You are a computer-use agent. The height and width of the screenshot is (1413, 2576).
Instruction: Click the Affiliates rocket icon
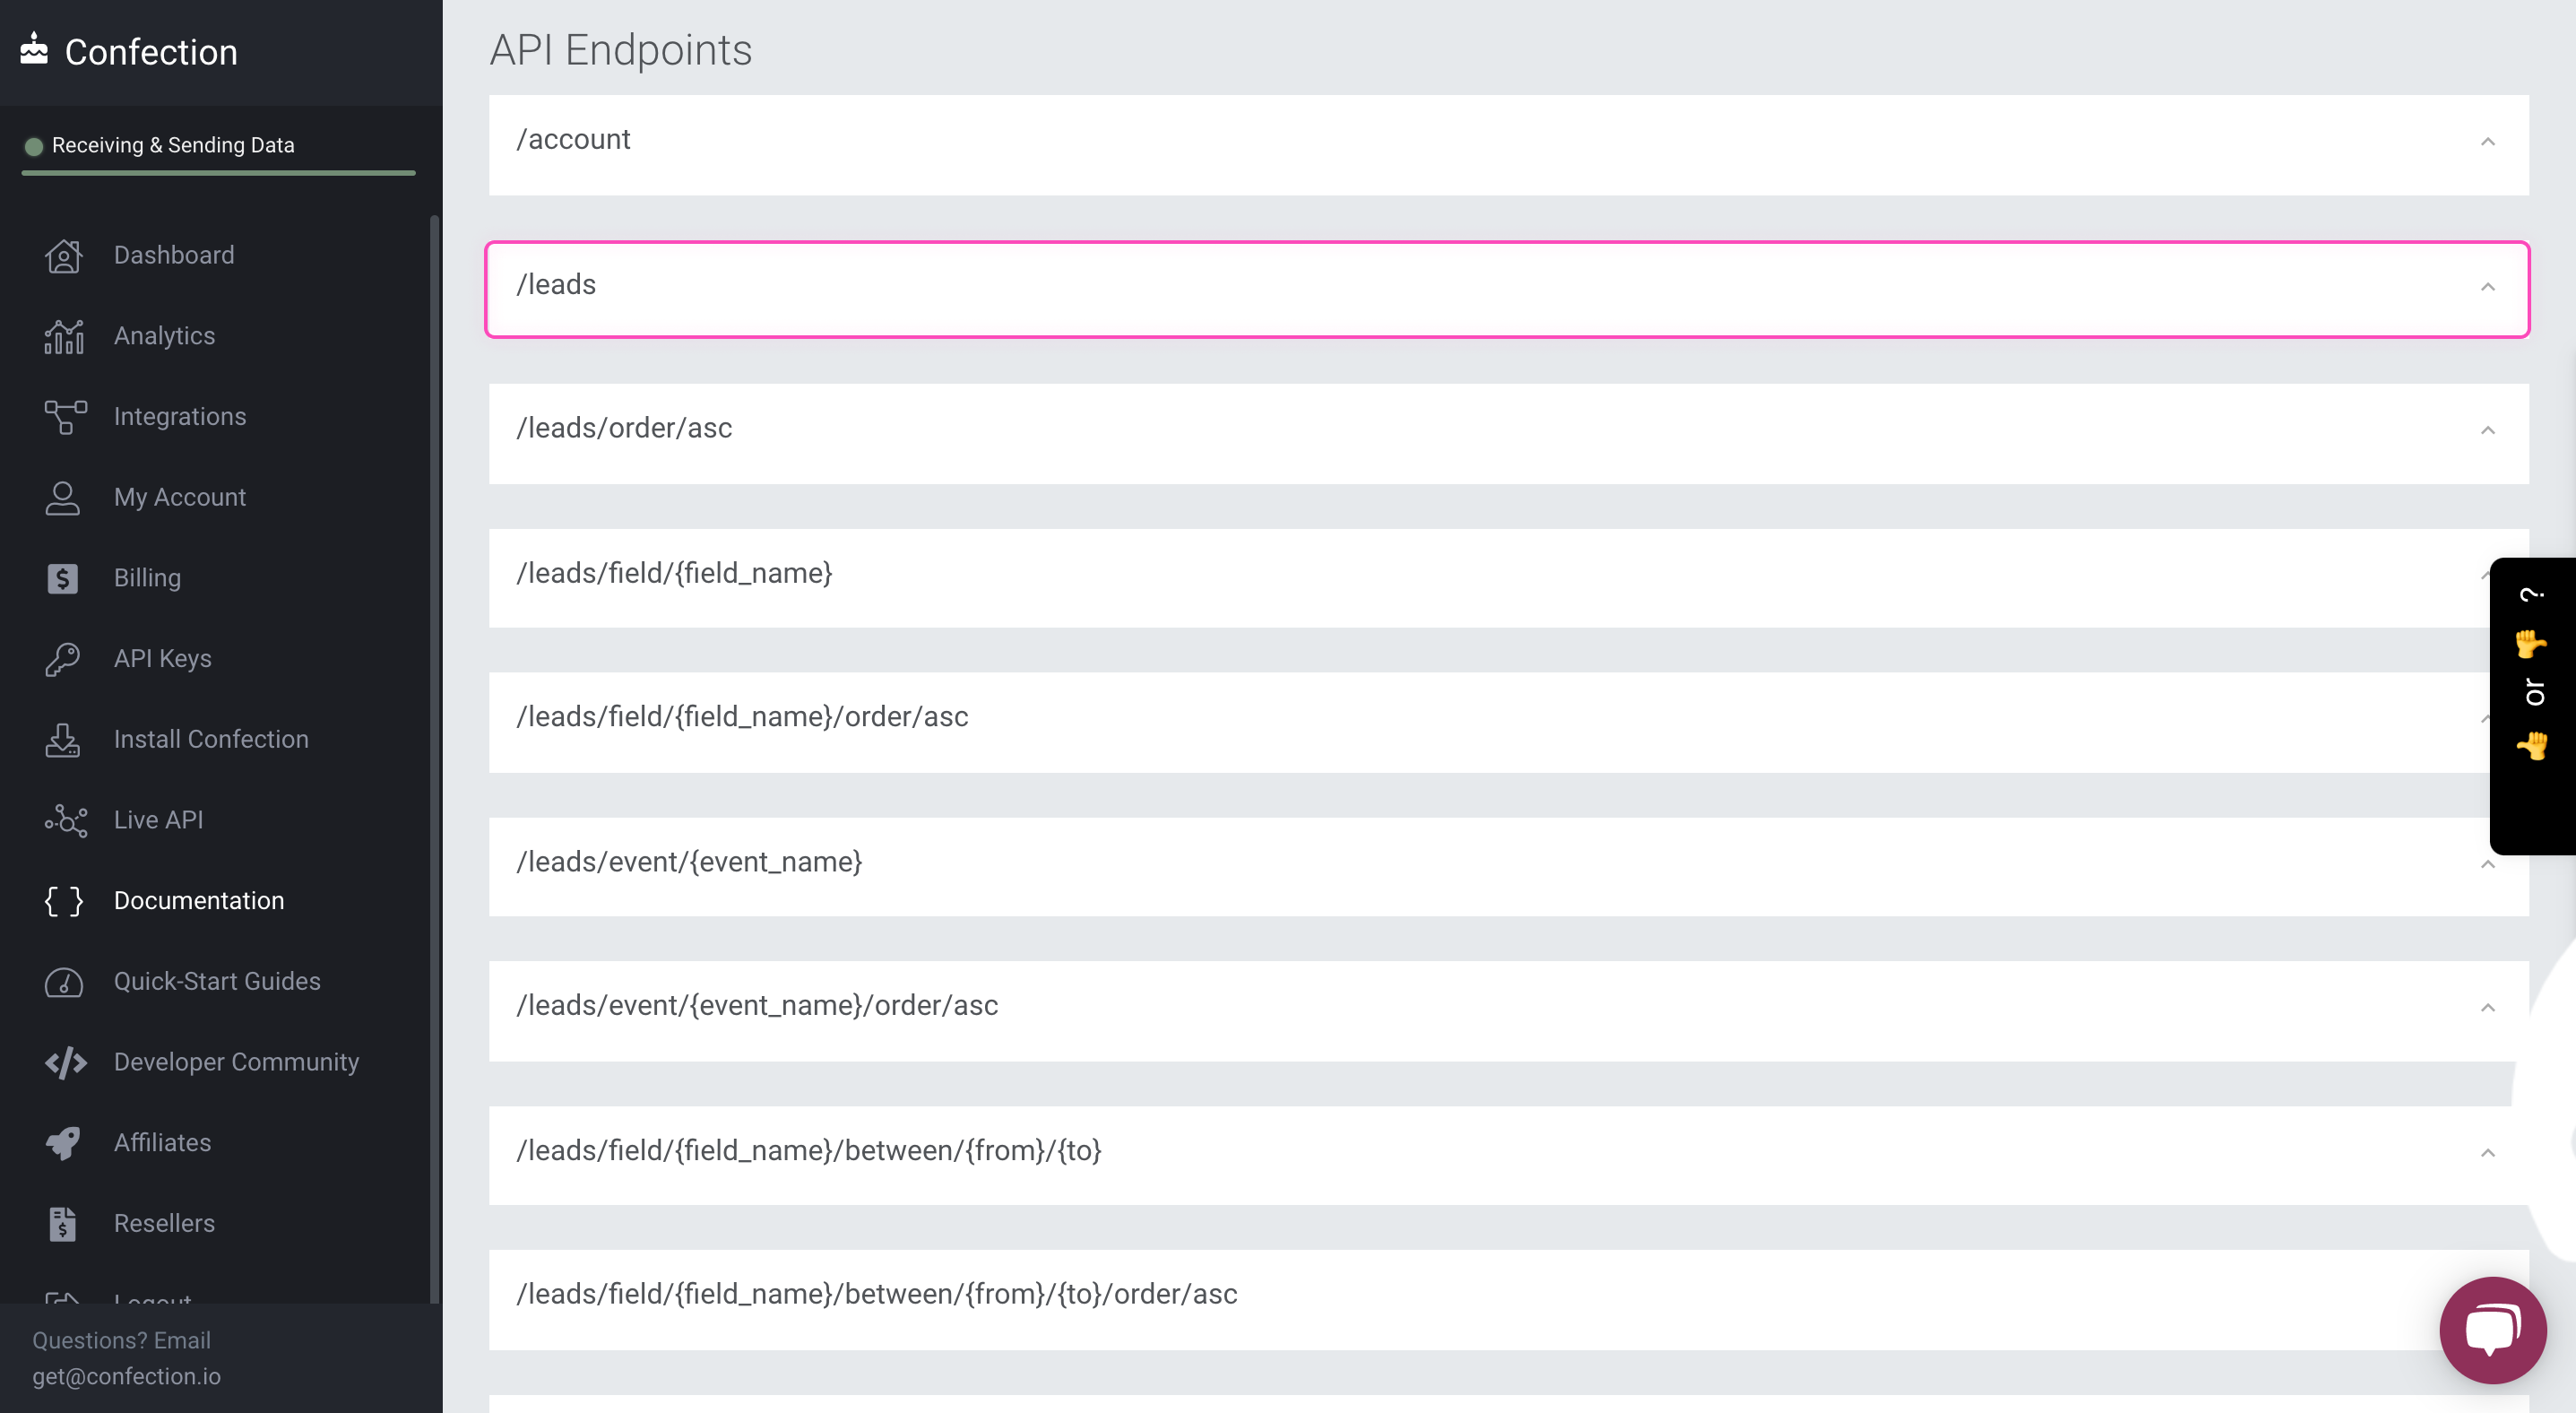tap(63, 1143)
